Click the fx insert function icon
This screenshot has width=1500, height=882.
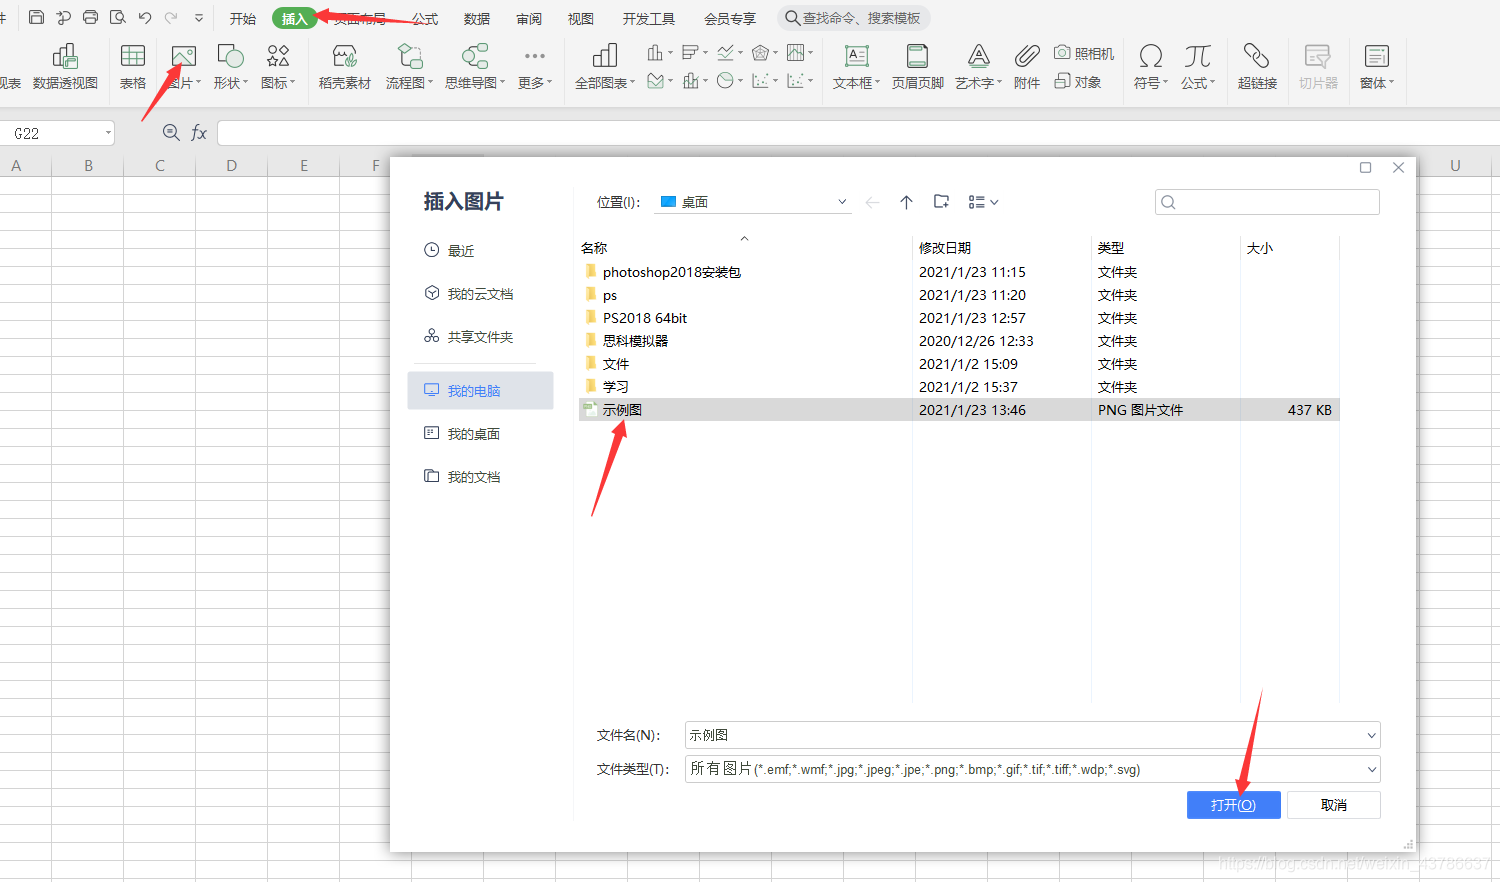[199, 133]
